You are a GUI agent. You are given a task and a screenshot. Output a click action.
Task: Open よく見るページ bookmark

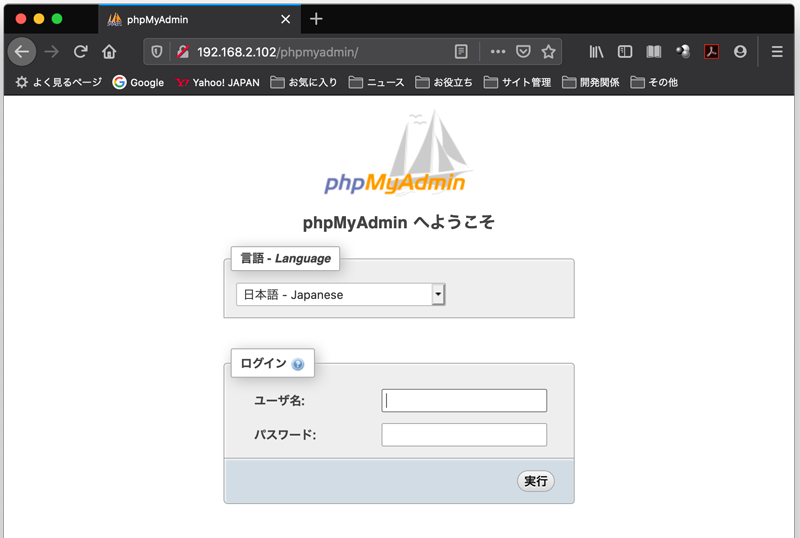click(x=58, y=82)
